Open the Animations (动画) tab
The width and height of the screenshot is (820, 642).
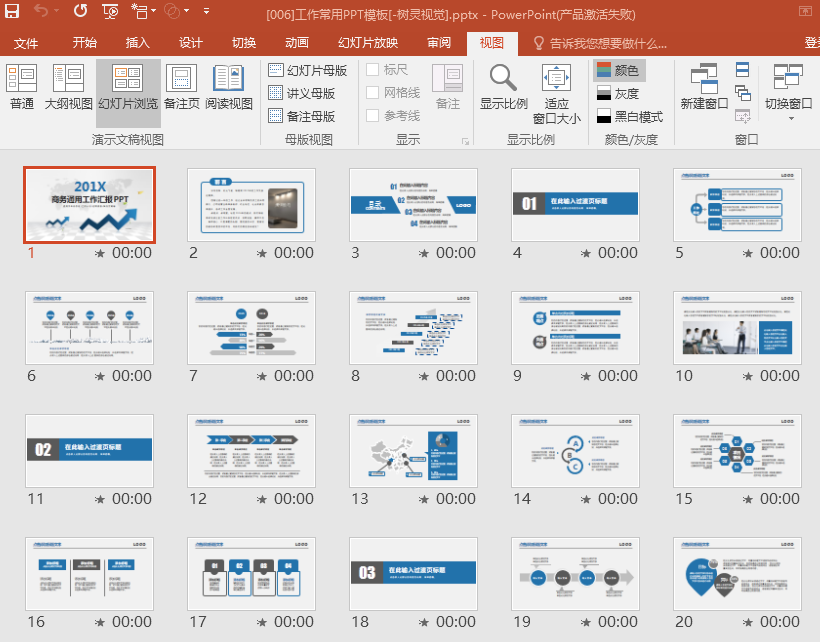pyautogui.click(x=297, y=43)
